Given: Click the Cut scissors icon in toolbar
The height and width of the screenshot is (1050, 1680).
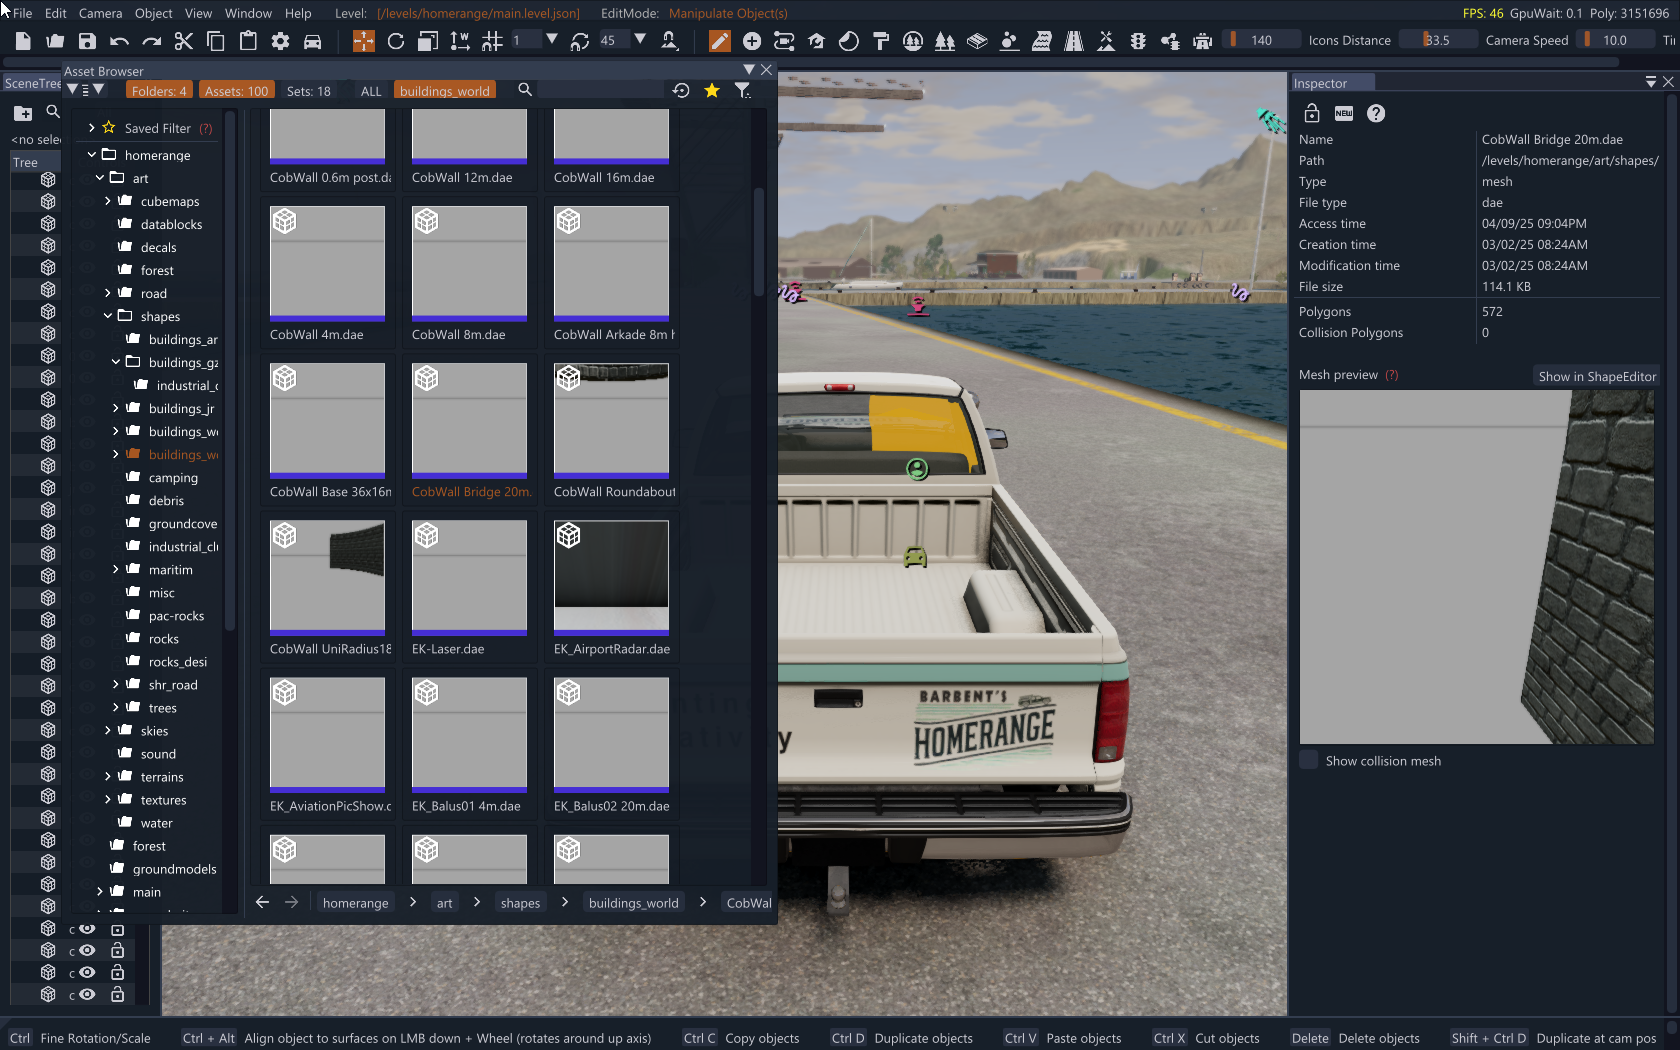Looking at the screenshot, I should click(183, 41).
